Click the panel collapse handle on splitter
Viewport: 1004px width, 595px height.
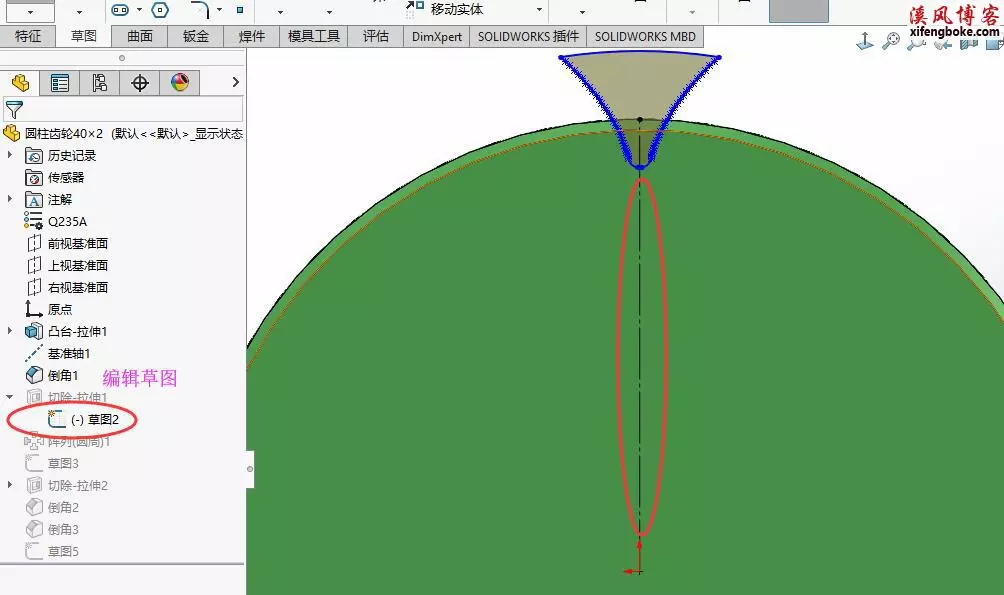point(250,469)
